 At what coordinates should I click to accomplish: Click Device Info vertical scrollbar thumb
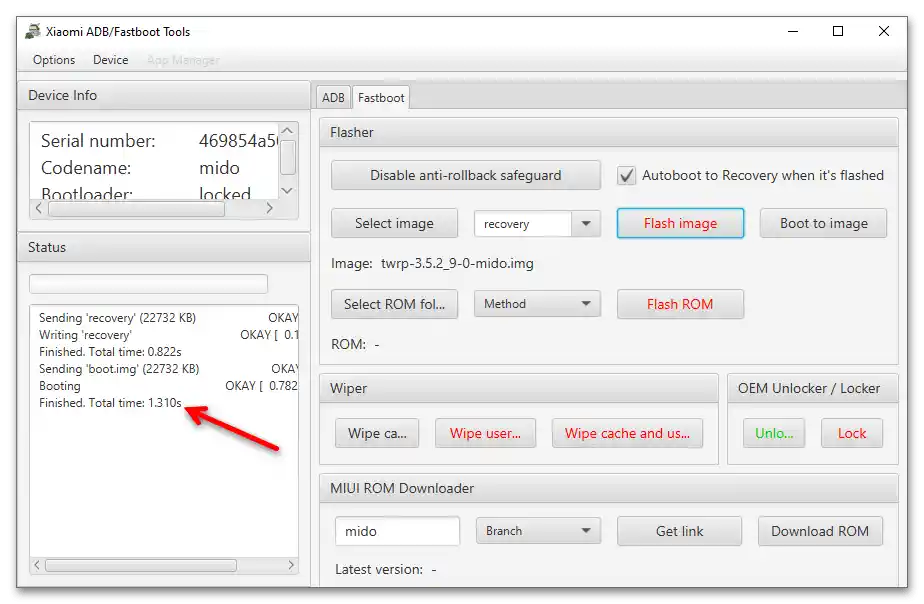288,157
